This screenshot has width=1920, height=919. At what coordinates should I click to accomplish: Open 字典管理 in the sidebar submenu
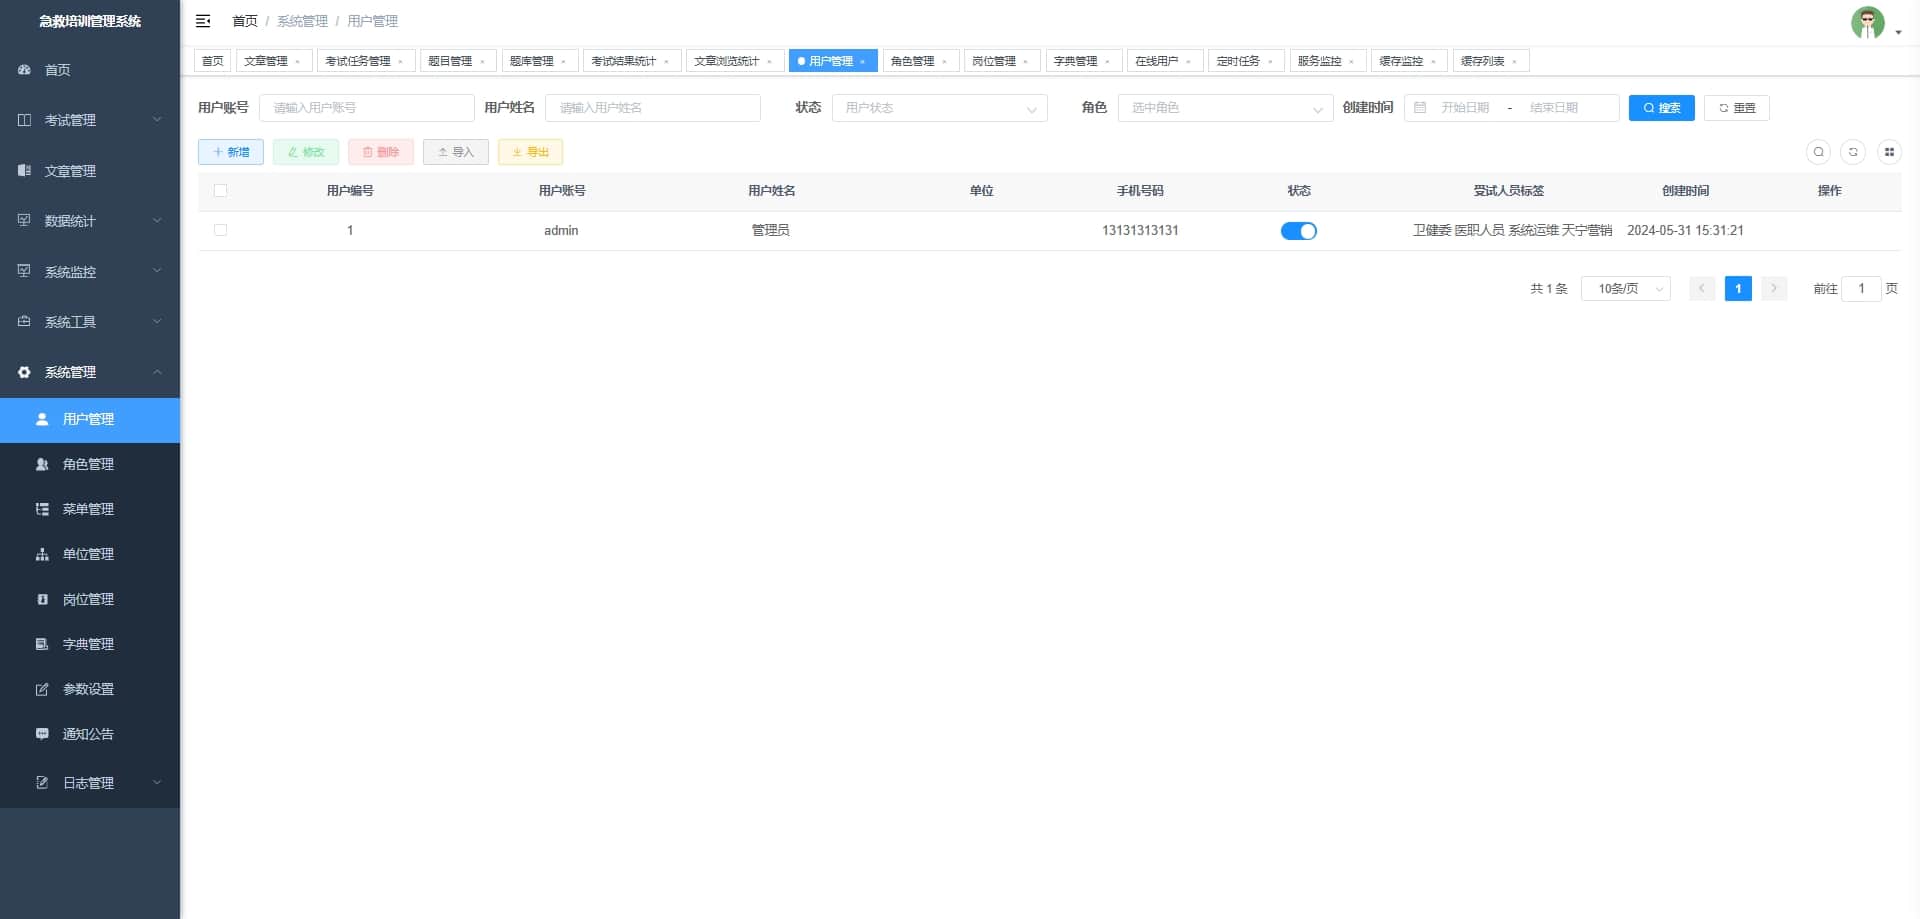[90, 644]
